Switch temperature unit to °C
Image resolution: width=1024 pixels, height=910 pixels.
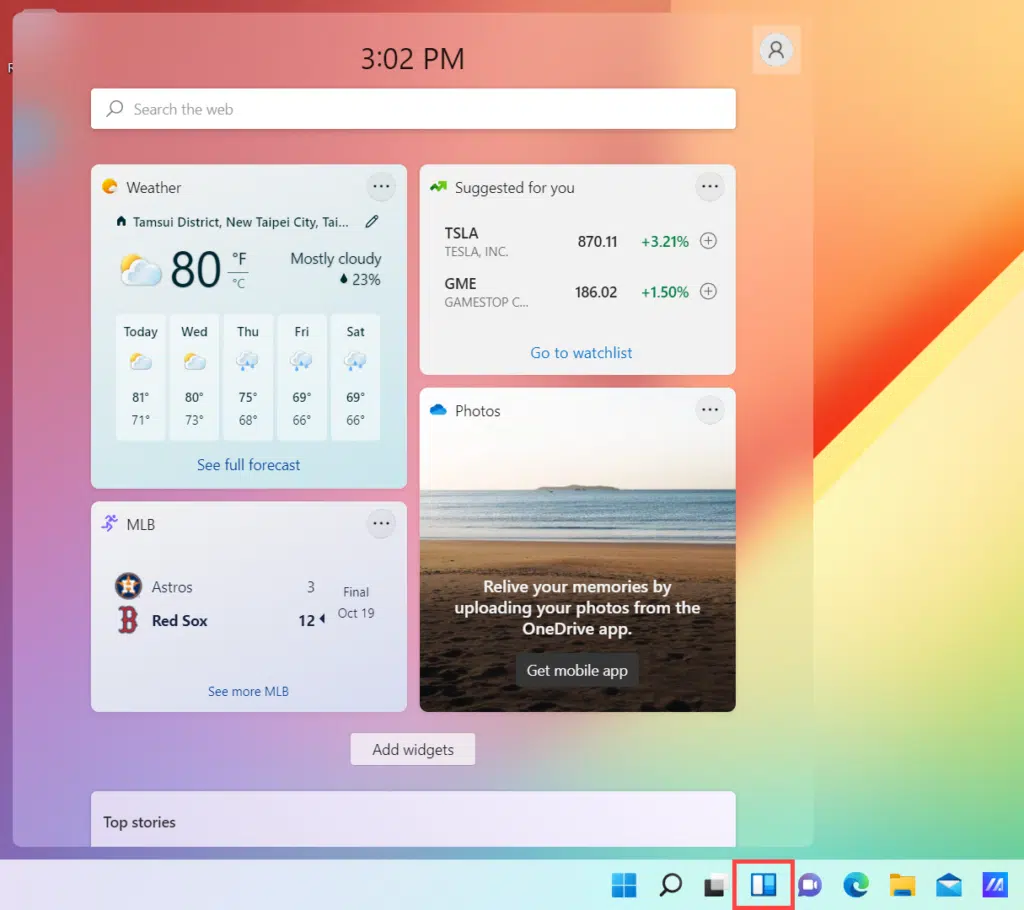point(239,284)
